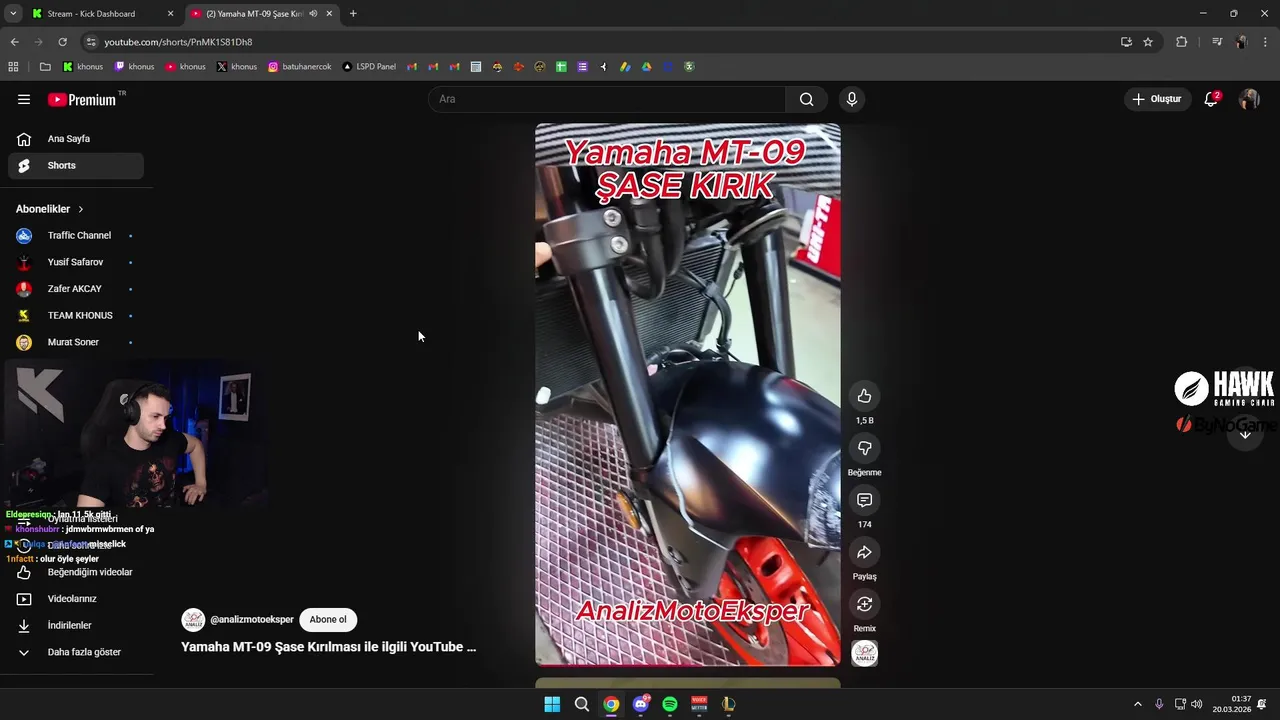The width and height of the screenshot is (1280, 720).
Task: Subscribe with the Abone ol button
Action: click(x=328, y=619)
